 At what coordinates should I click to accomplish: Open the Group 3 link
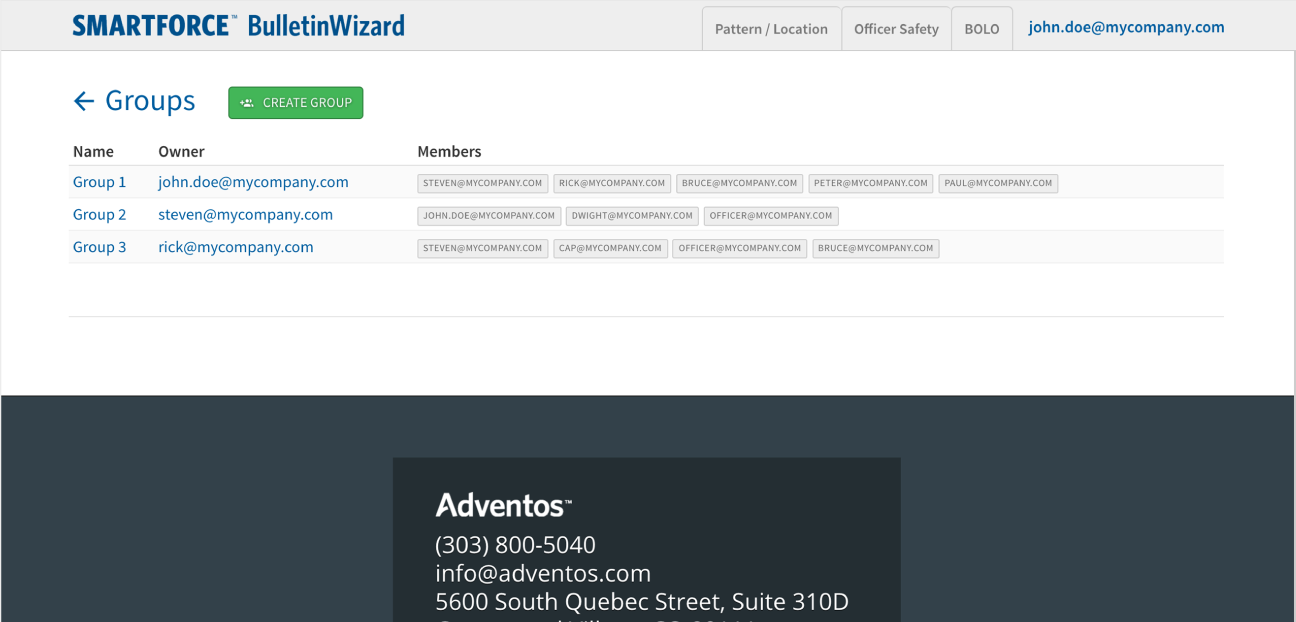tap(100, 247)
